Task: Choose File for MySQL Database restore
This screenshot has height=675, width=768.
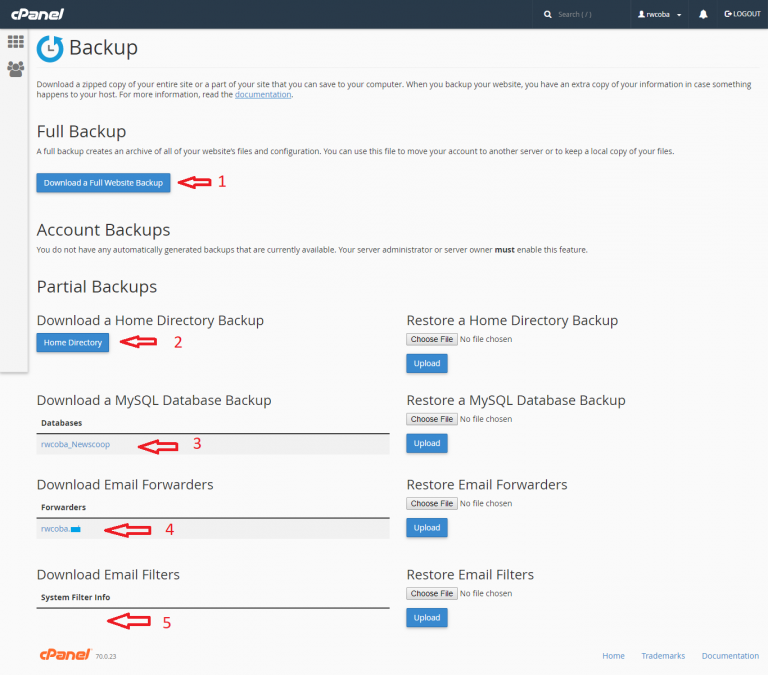Action: 432,419
